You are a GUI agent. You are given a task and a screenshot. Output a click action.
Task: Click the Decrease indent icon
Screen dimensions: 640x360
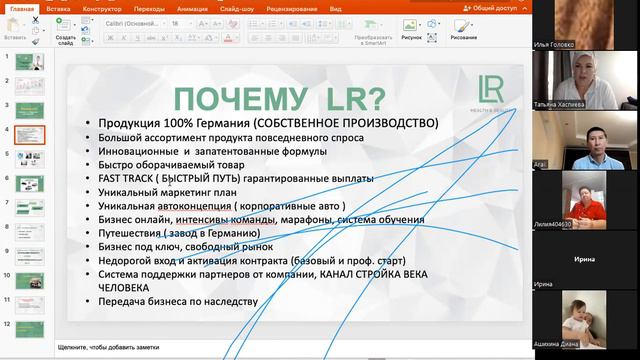292,24
